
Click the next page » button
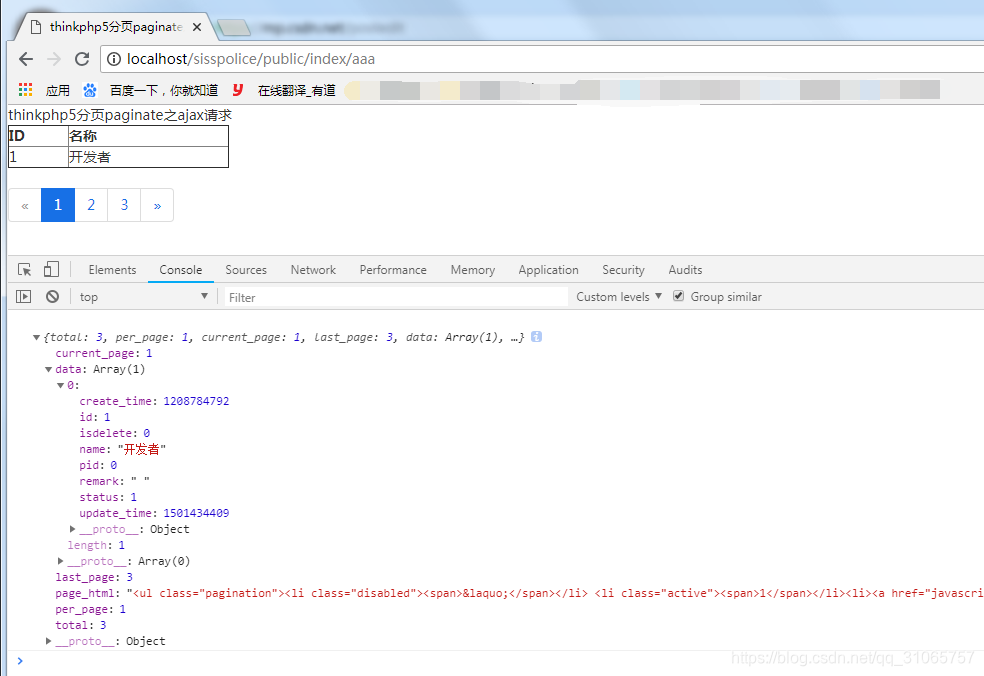pyautogui.click(x=158, y=205)
